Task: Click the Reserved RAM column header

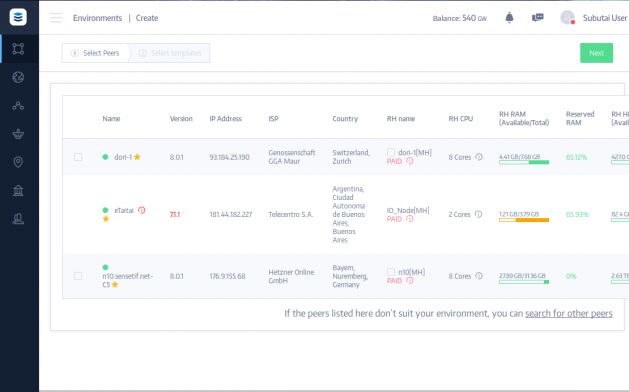Action: [x=580, y=118]
